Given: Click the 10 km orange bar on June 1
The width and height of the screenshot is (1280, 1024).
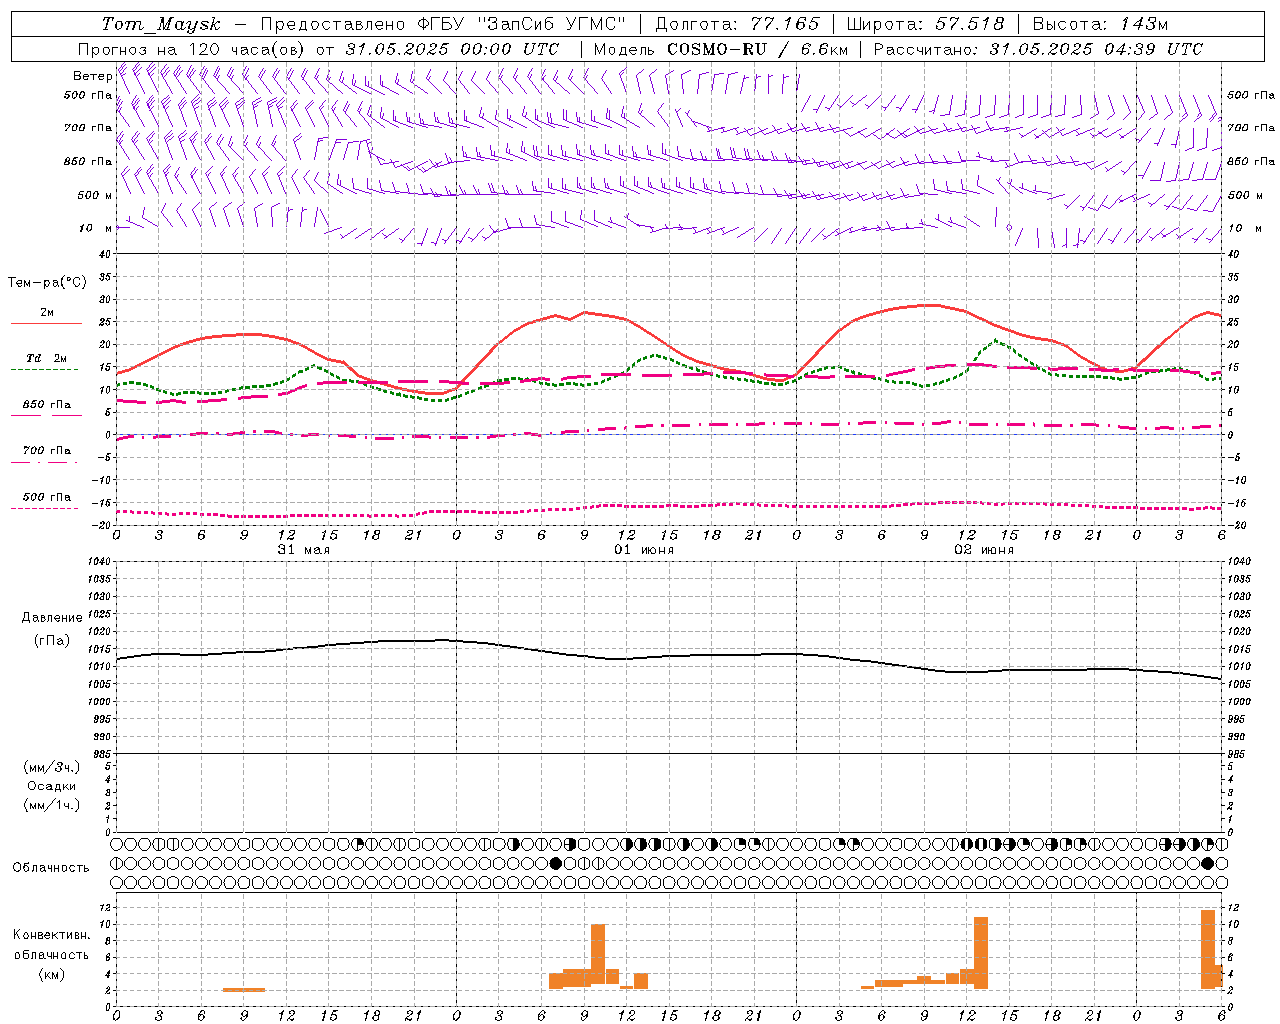Looking at the screenshot, I should click(598, 956).
